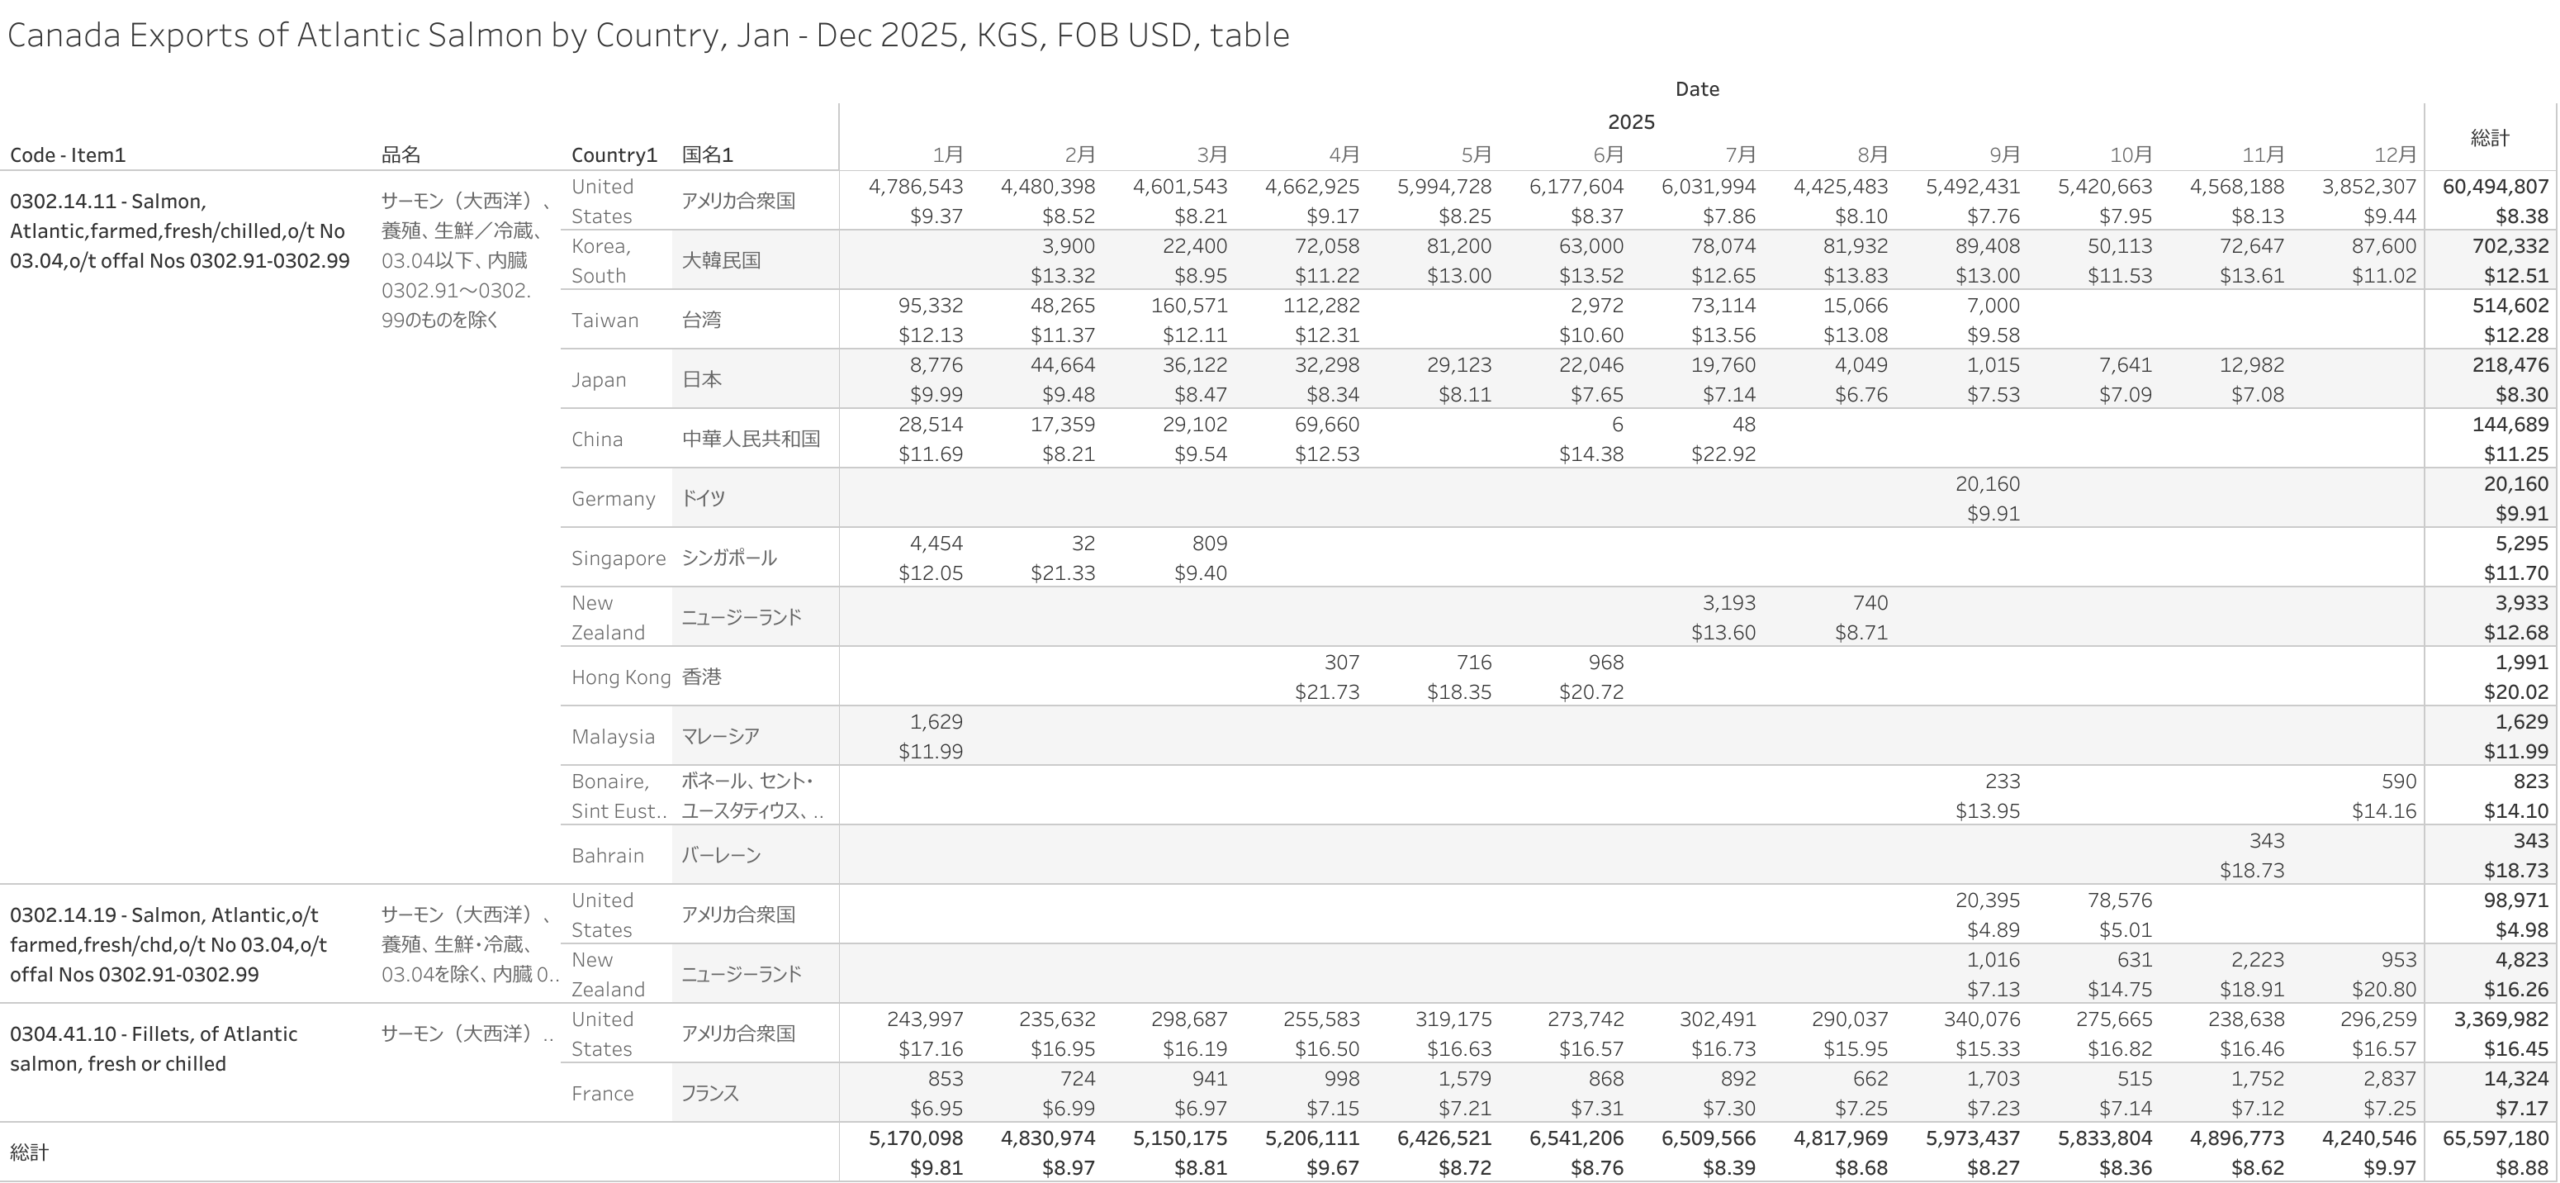Click the 2025 year header
Viewport: 2560px width, 1183px height.
(1630, 122)
